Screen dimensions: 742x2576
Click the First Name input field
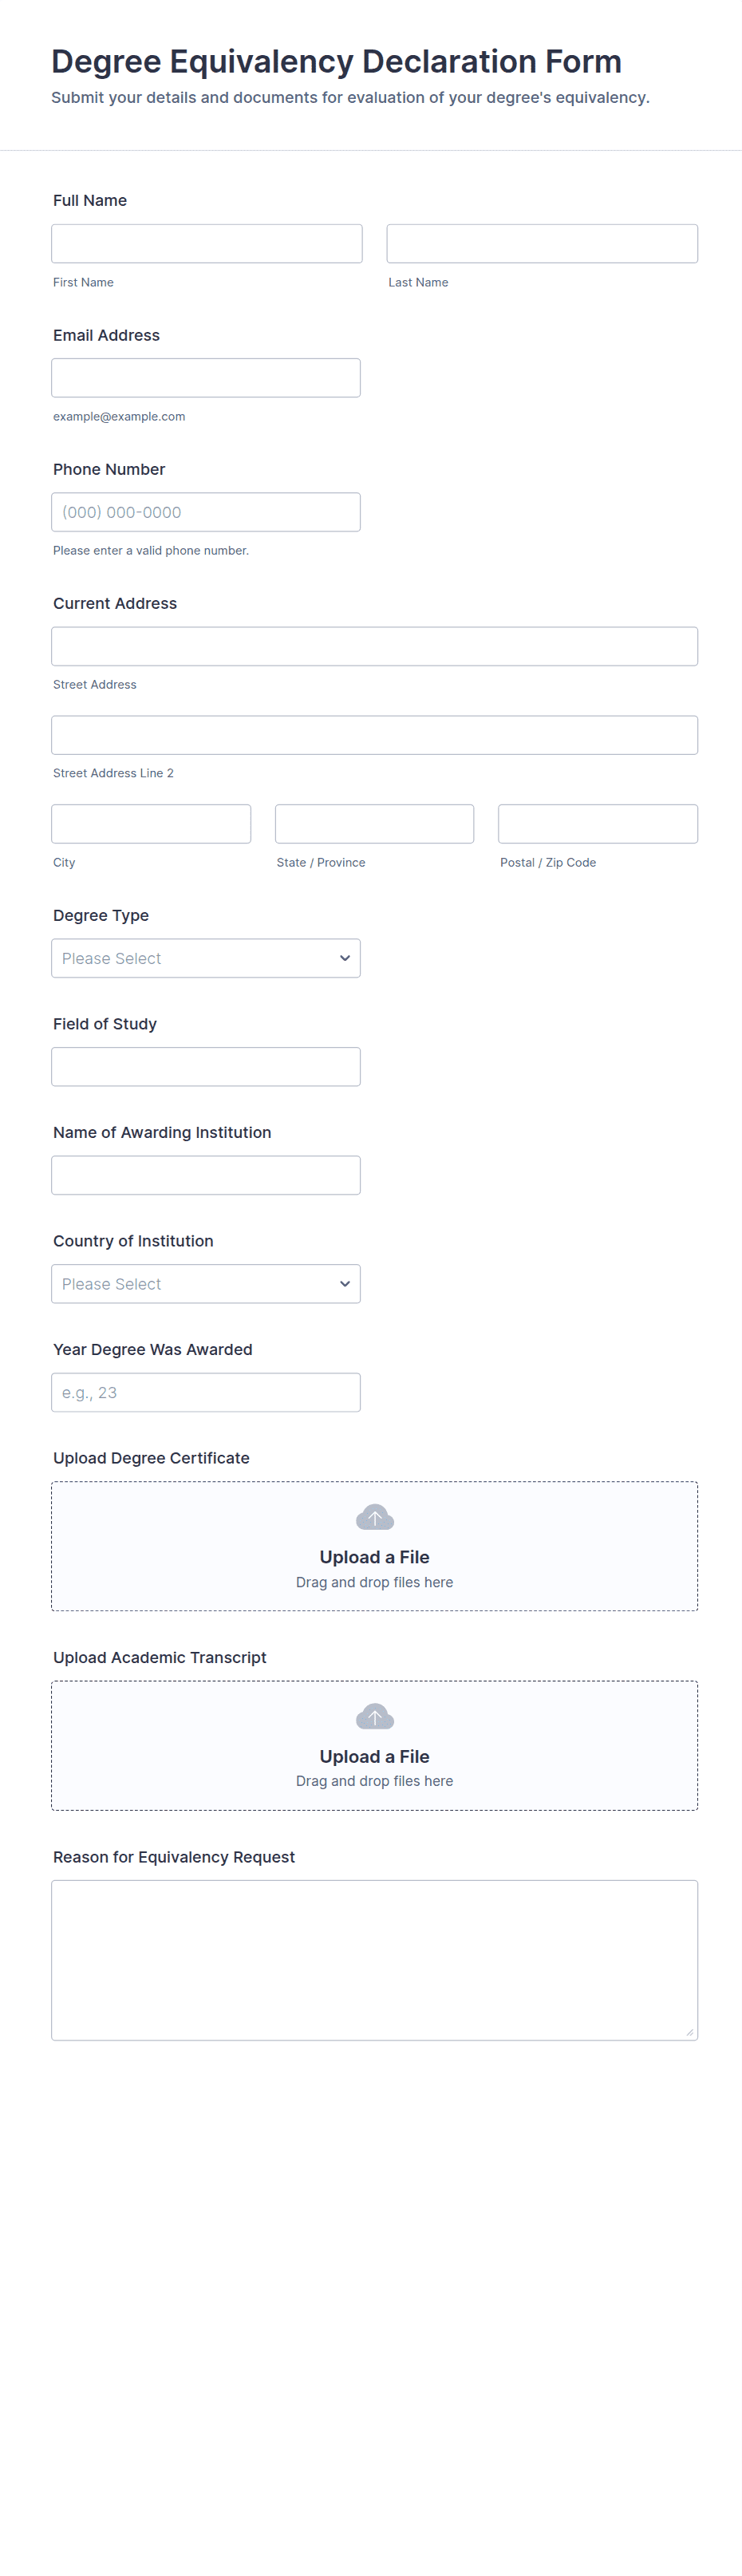206,243
